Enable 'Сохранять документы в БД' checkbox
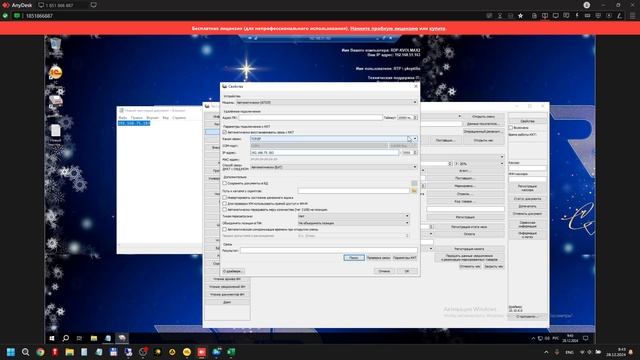This screenshot has height=360, width=640. (224, 183)
